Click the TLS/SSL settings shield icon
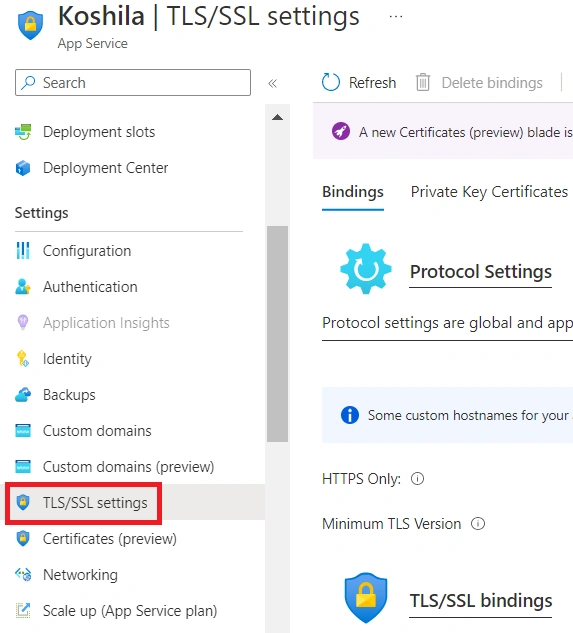Screen dimensions: 573x633 (23, 503)
